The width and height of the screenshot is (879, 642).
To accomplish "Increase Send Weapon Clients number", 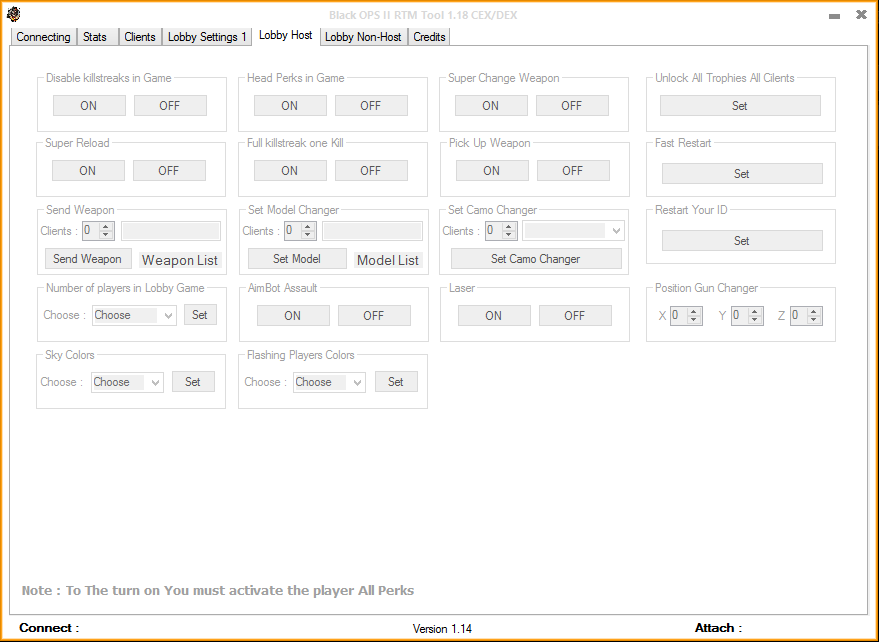I will (x=107, y=227).
